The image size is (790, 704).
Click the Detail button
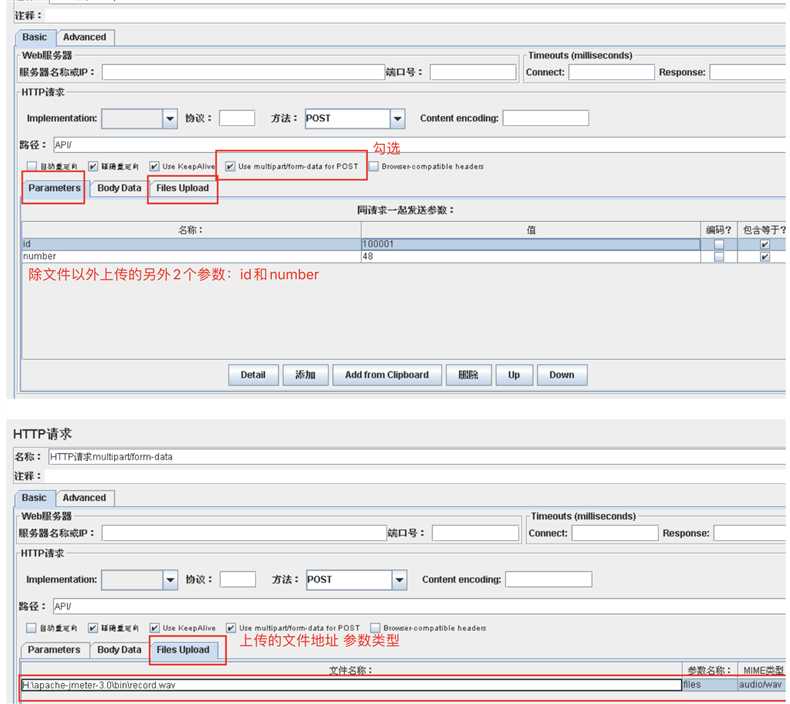tap(253, 375)
